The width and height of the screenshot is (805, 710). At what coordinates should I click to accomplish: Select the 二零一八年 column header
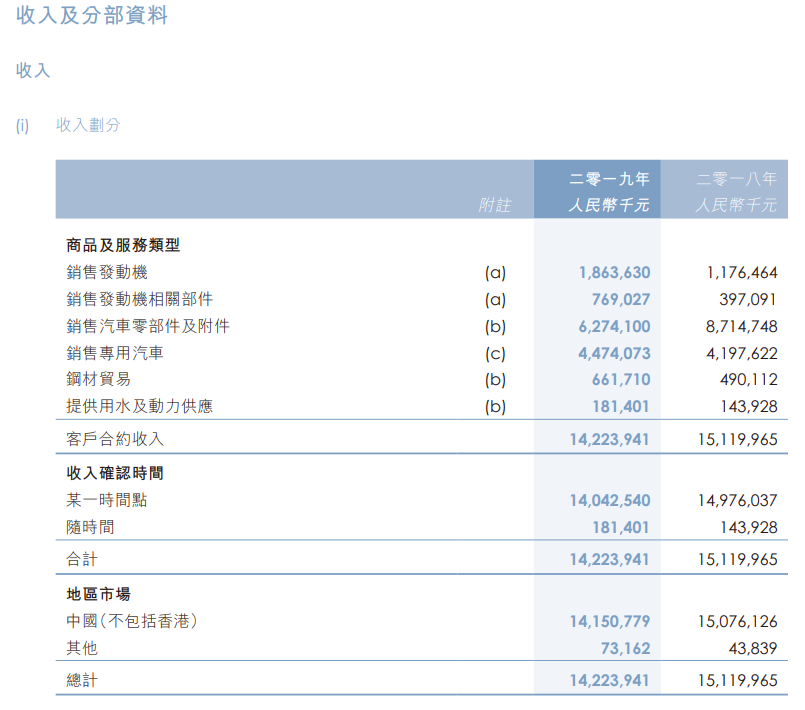point(736,179)
